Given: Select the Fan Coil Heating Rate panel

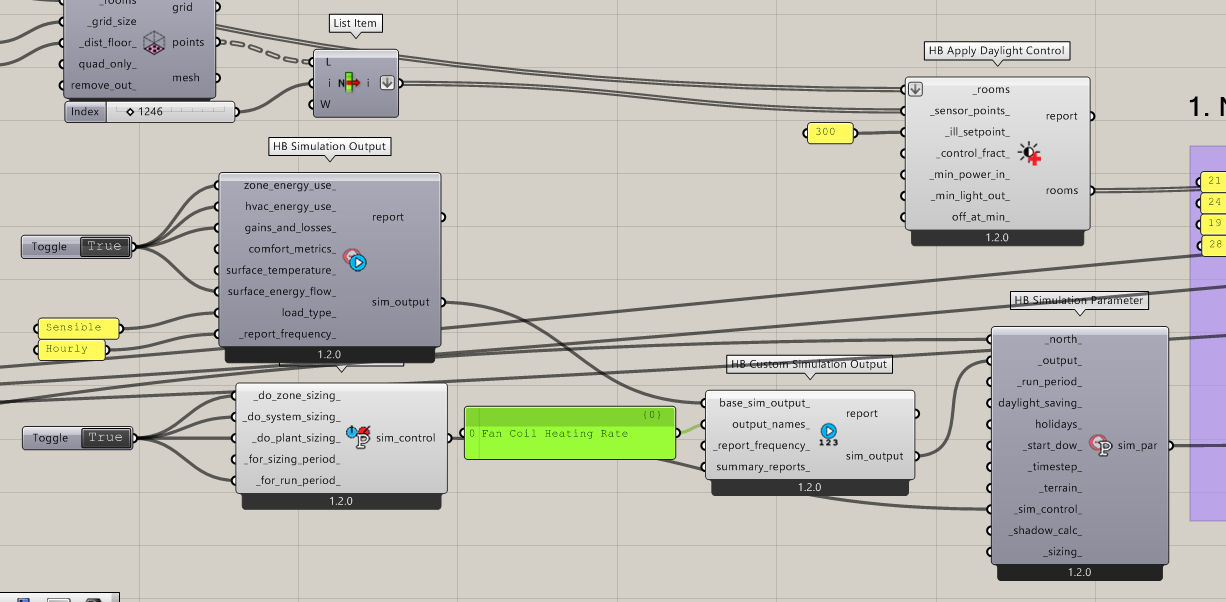Looking at the screenshot, I should tap(570, 433).
